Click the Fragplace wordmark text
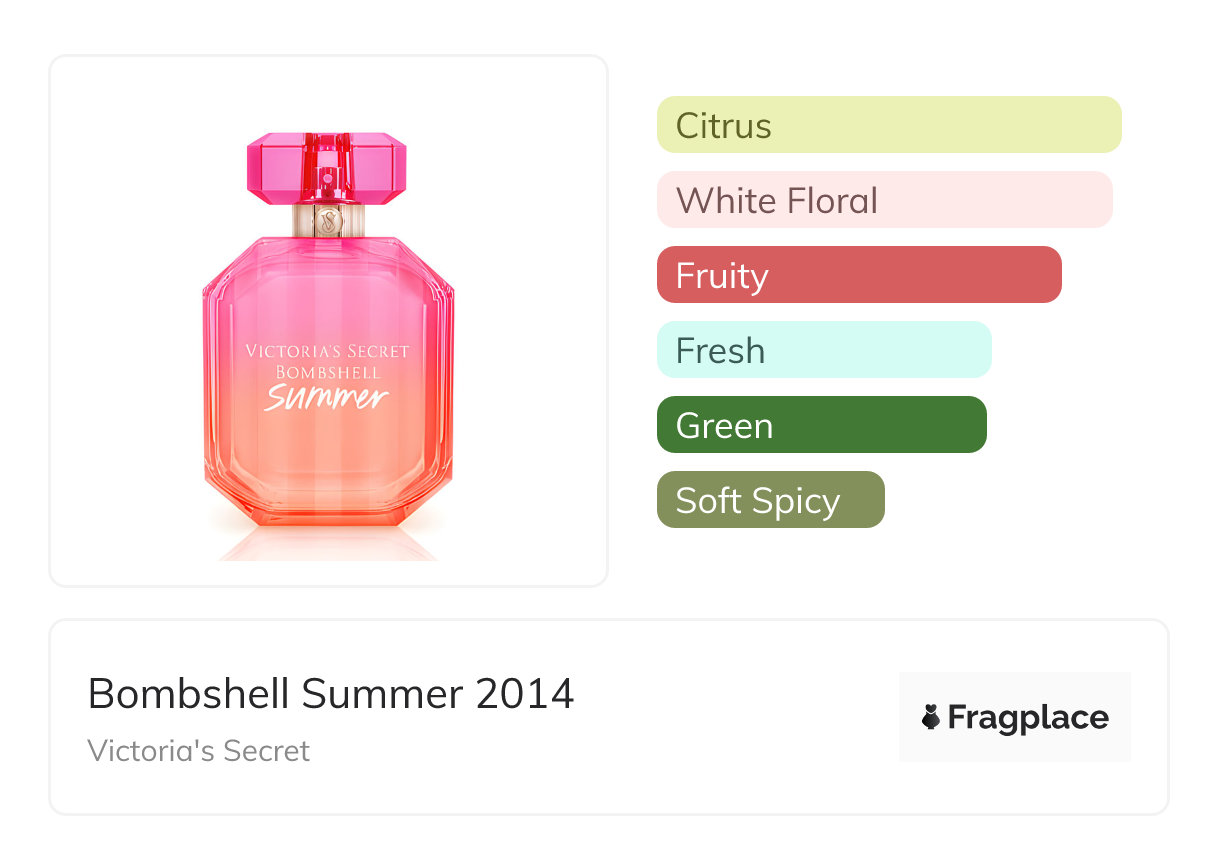 click(1028, 717)
